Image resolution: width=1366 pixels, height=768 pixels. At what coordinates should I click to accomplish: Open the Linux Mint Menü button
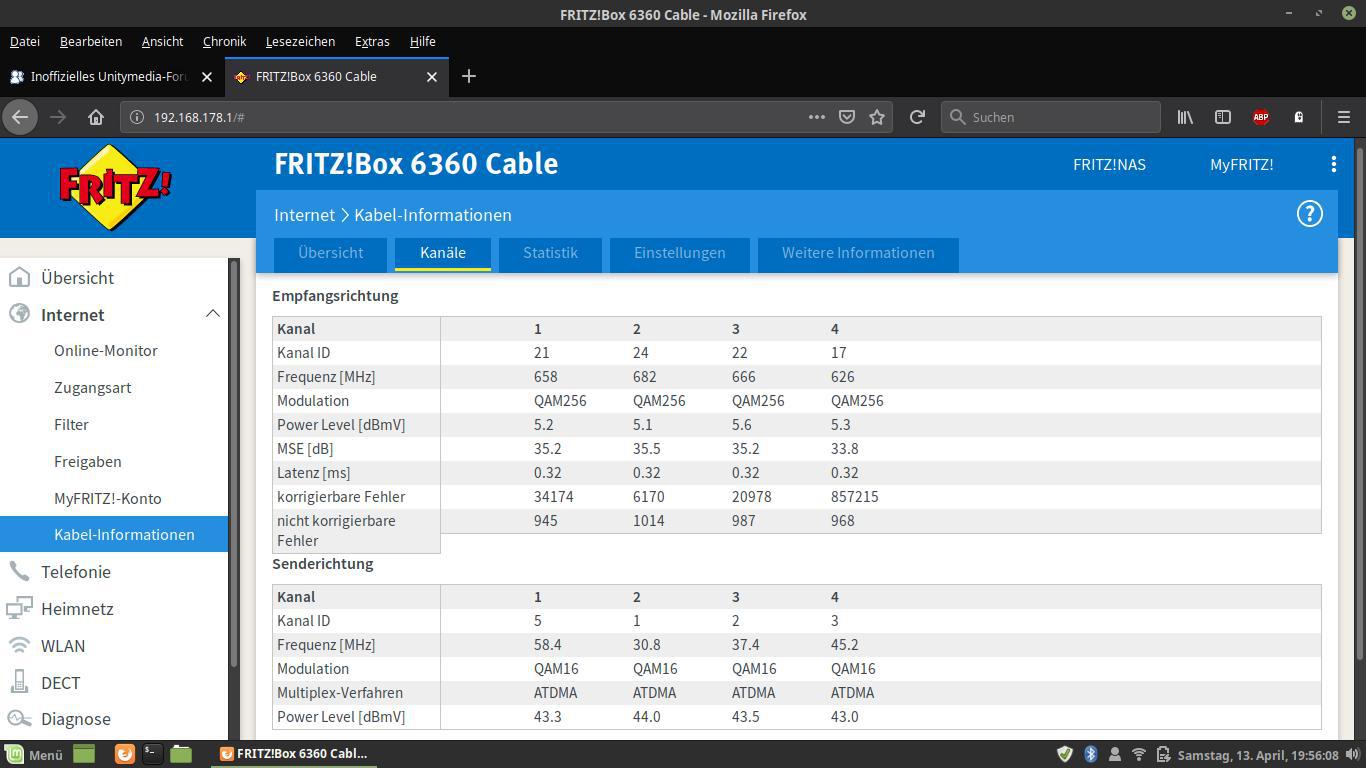click(34, 755)
